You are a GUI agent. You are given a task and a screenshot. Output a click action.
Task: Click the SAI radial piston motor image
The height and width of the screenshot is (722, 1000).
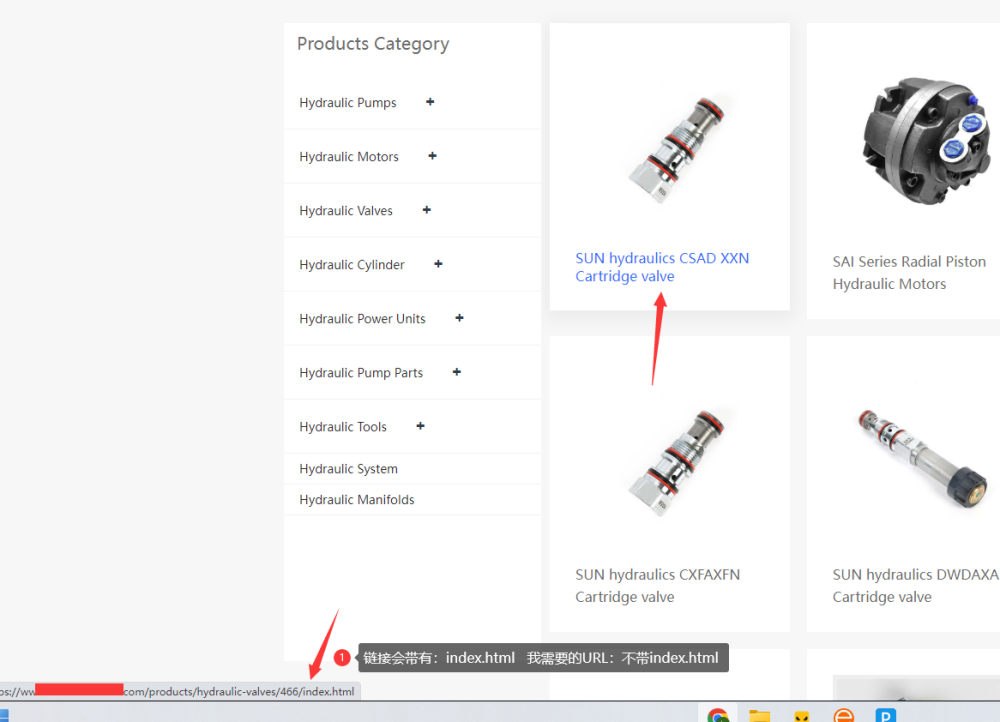(x=926, y=140)
